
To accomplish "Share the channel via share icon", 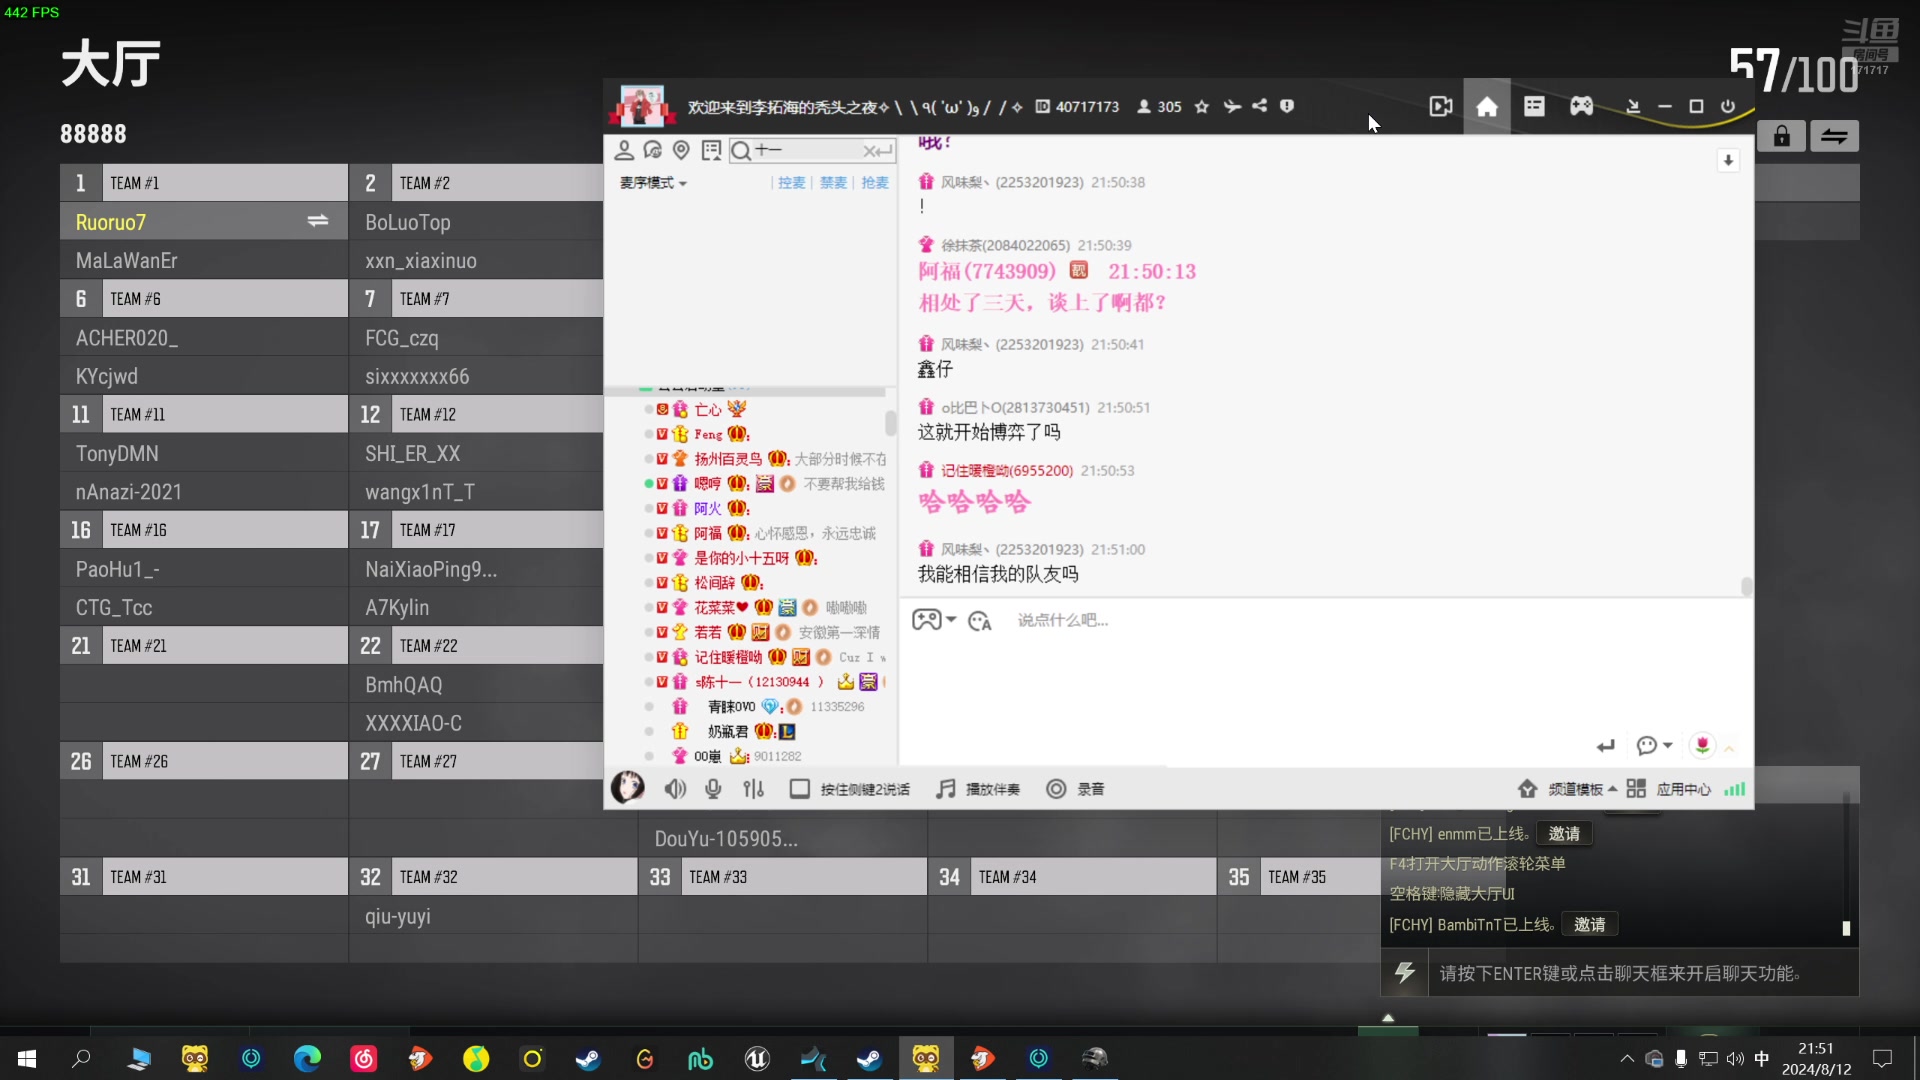I will 1260,106.
